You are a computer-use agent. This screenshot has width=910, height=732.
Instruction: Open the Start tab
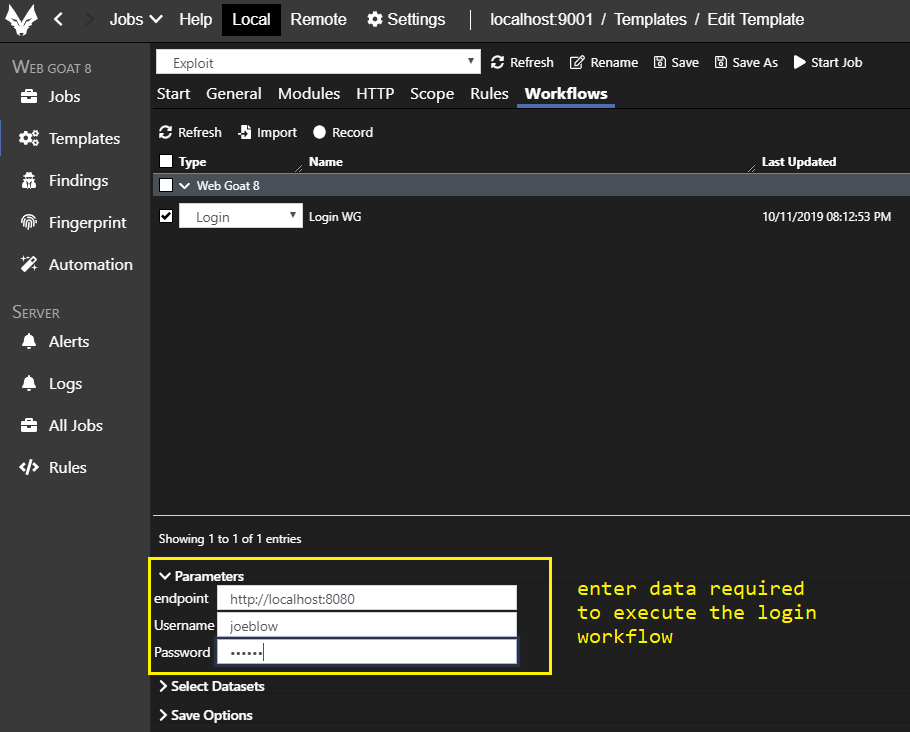(x=174, y=93)
